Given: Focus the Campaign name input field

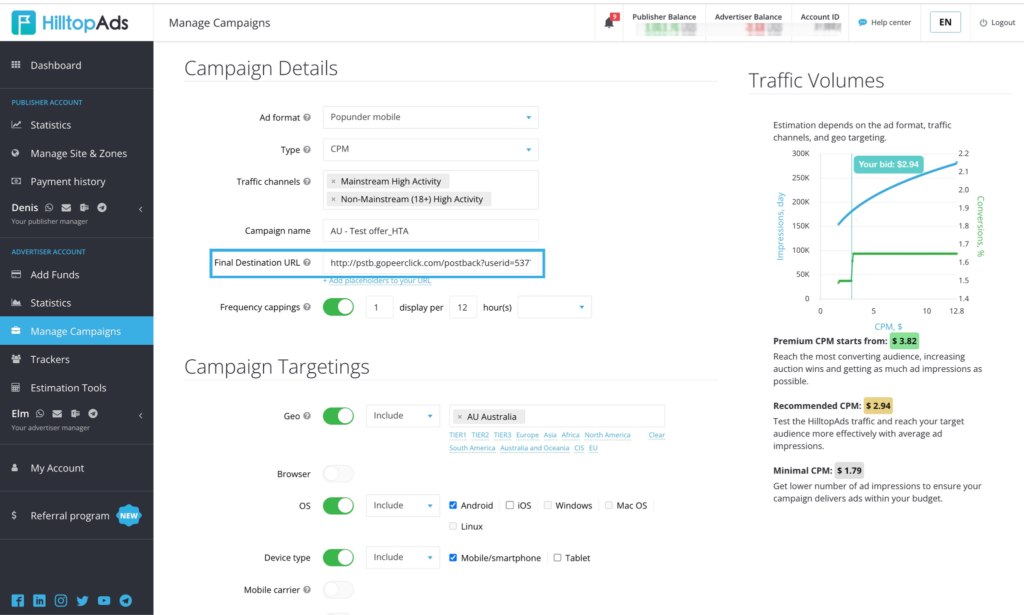Looking at the screenshot, I should tap(430, 231).
